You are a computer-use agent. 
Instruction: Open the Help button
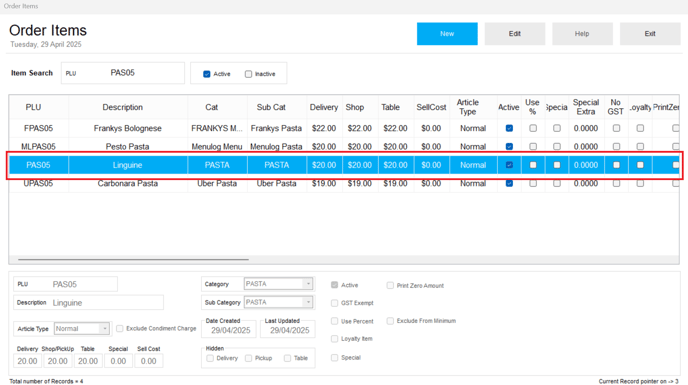(582, 34)
